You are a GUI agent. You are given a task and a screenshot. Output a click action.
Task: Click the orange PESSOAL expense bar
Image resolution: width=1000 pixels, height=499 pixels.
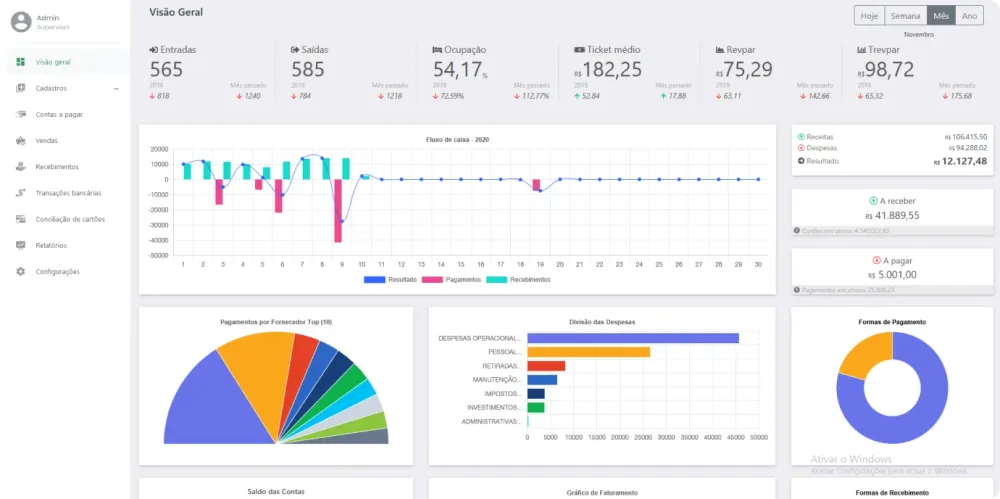click(589, 352)
